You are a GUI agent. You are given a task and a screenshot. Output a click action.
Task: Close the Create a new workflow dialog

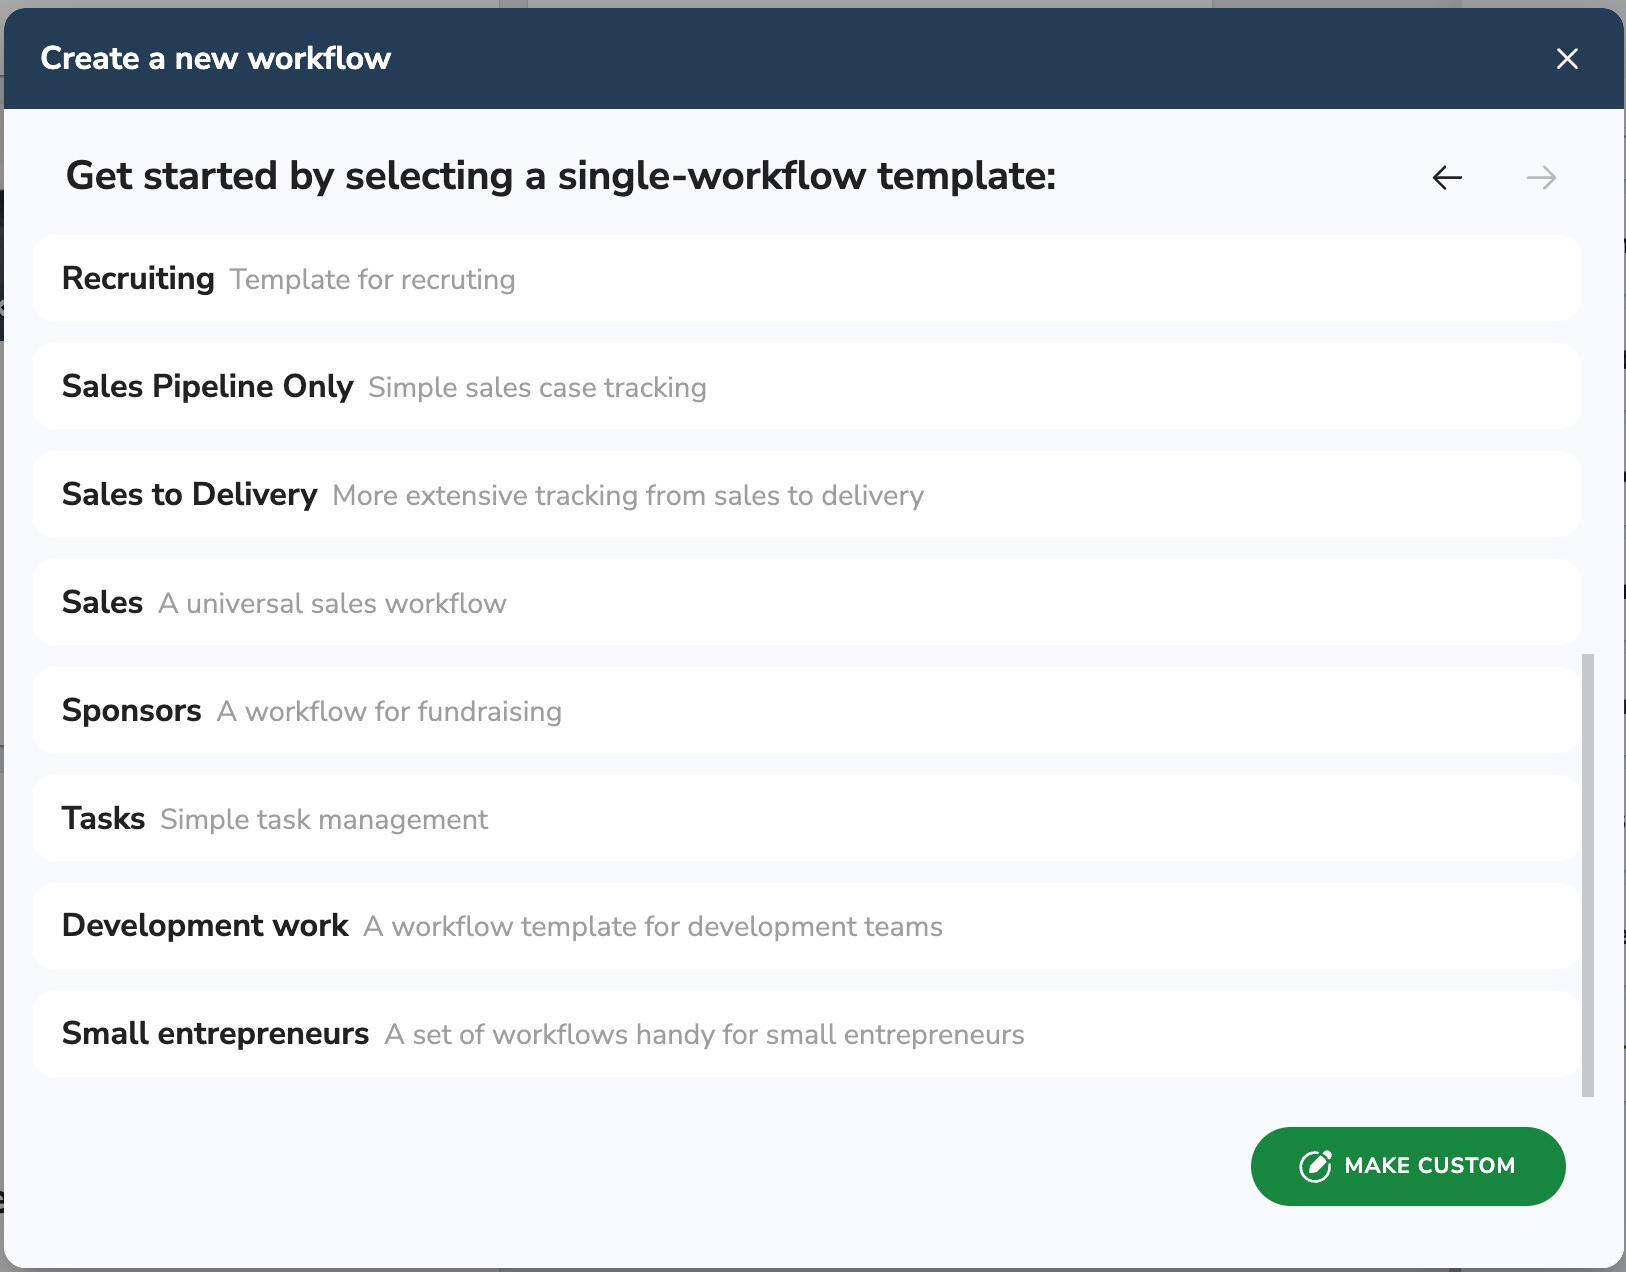point(1567,59)
